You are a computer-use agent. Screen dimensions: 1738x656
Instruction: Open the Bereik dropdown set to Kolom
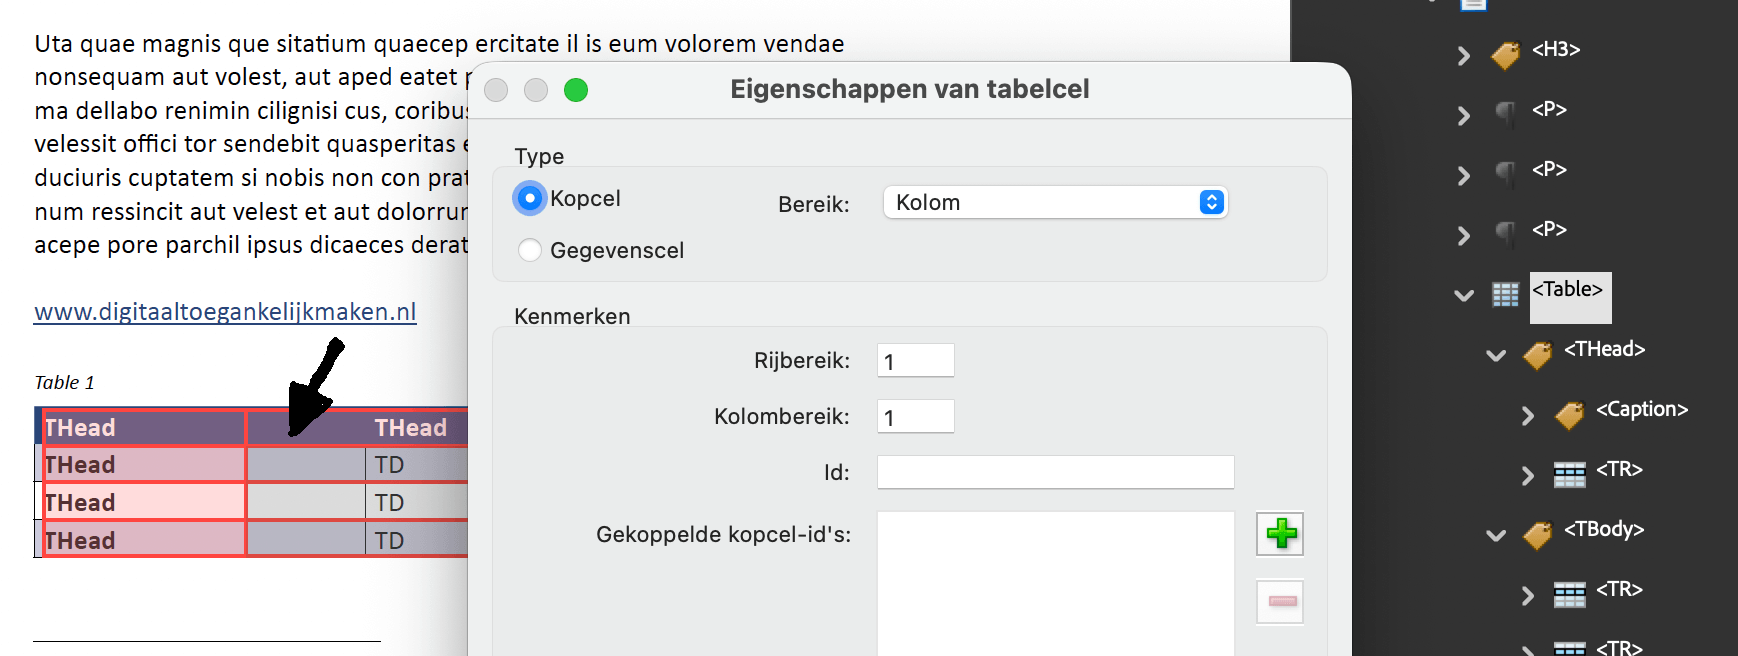coord(1055,203)
